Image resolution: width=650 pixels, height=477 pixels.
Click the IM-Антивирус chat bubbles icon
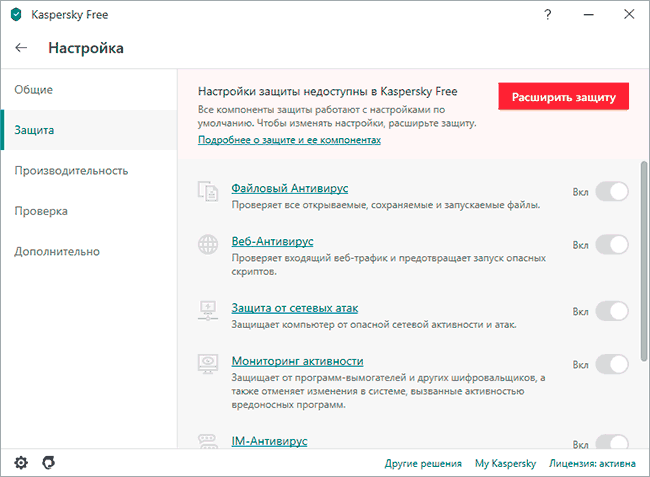pos(208,441)
